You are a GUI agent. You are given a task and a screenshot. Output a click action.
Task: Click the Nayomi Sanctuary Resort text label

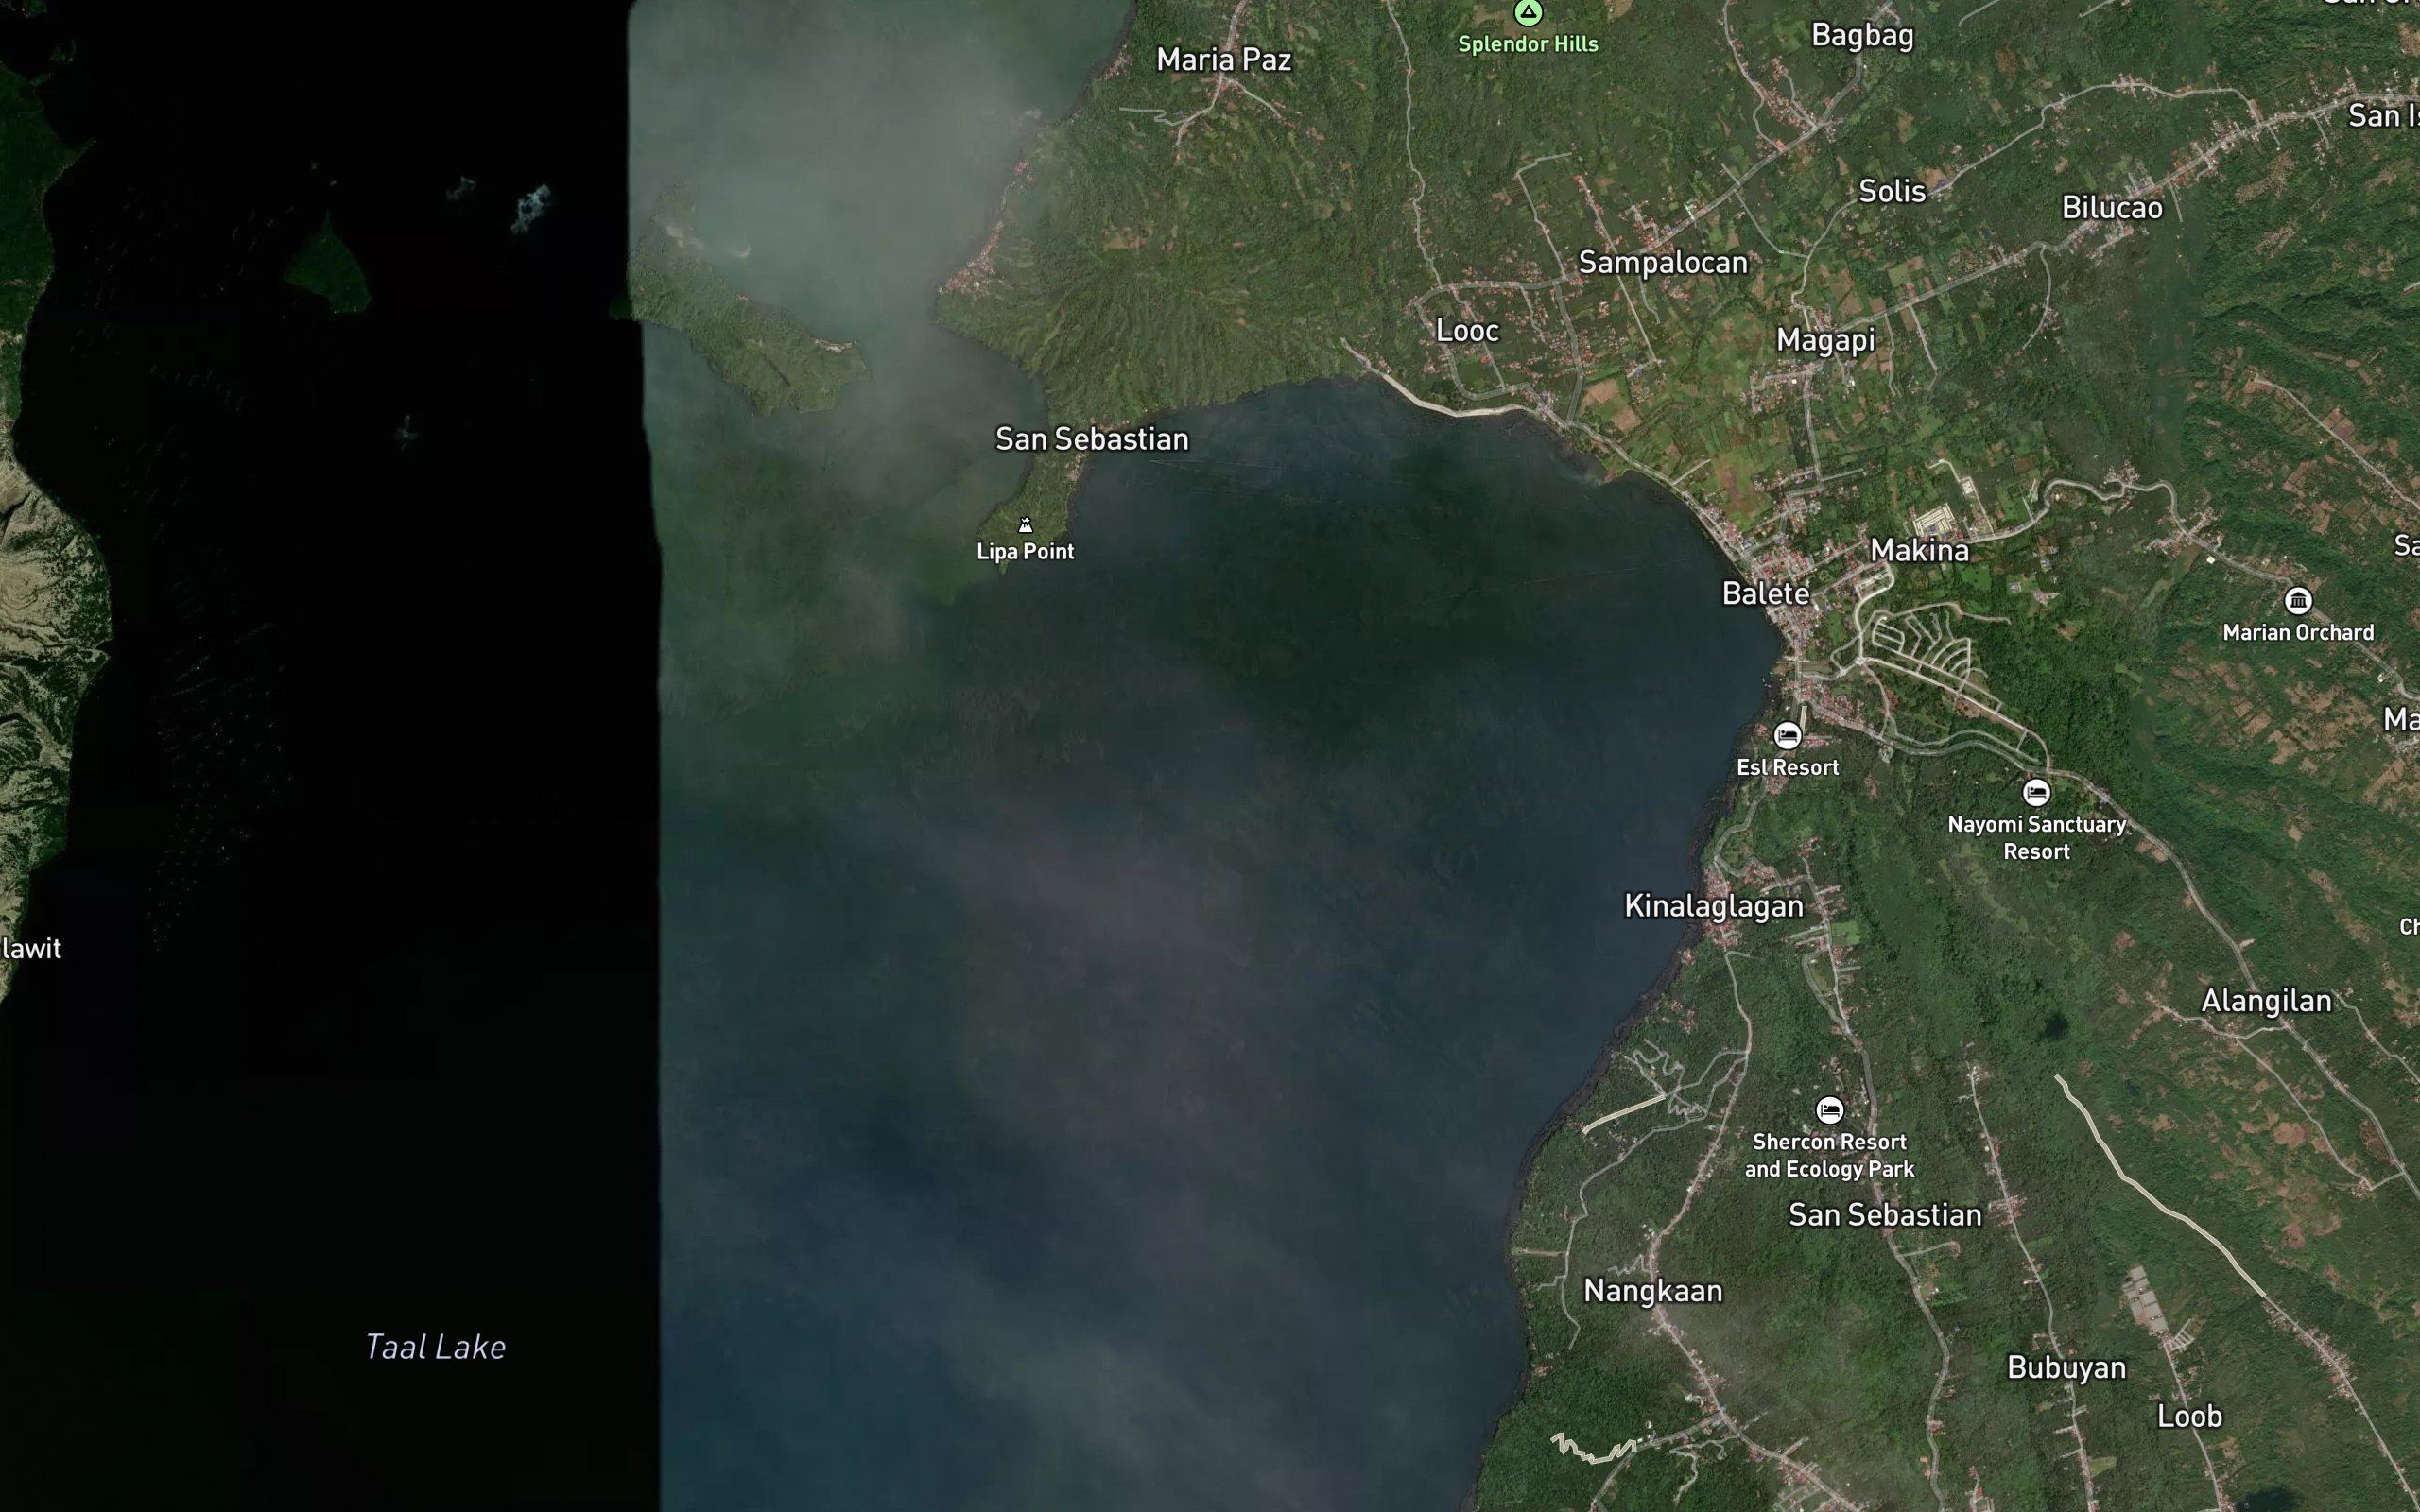click(2036, 838)
